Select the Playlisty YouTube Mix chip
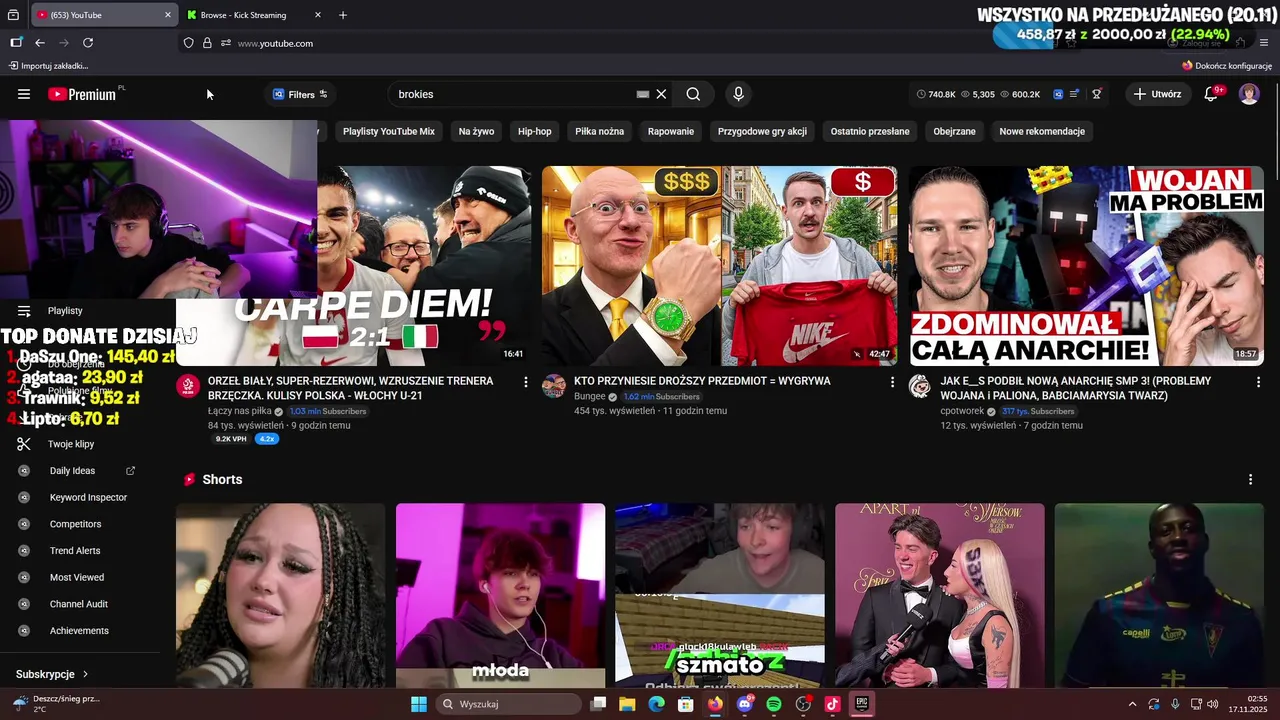This screenshot has width=1280, height=720. (x=389, y=131)
